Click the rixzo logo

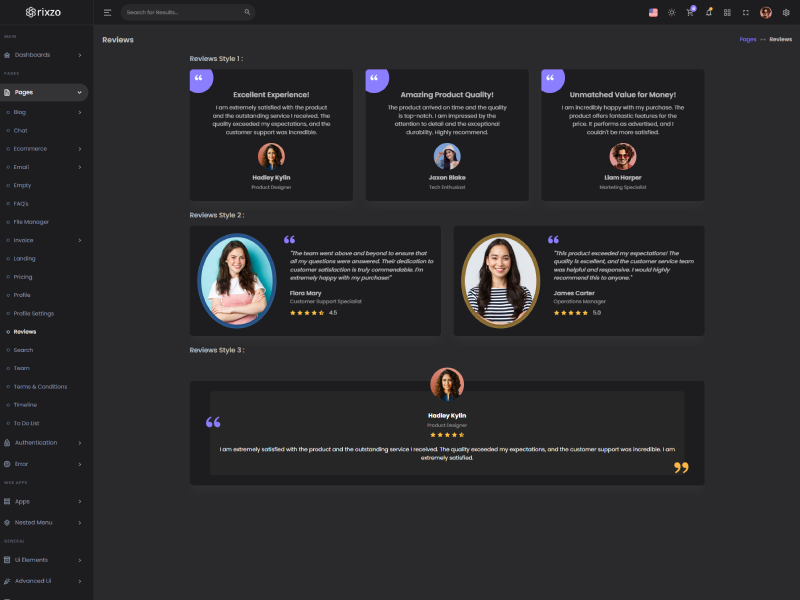click(x=46, y=12)
